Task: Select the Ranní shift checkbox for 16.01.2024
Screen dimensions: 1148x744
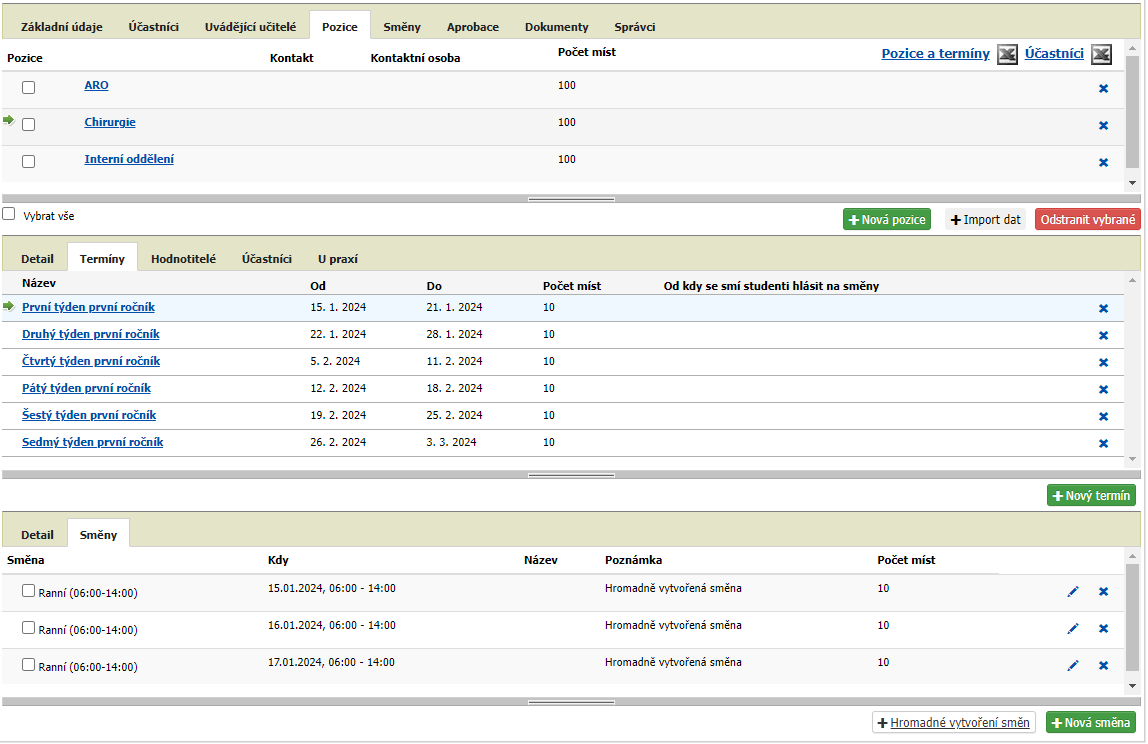Action: 29,628
